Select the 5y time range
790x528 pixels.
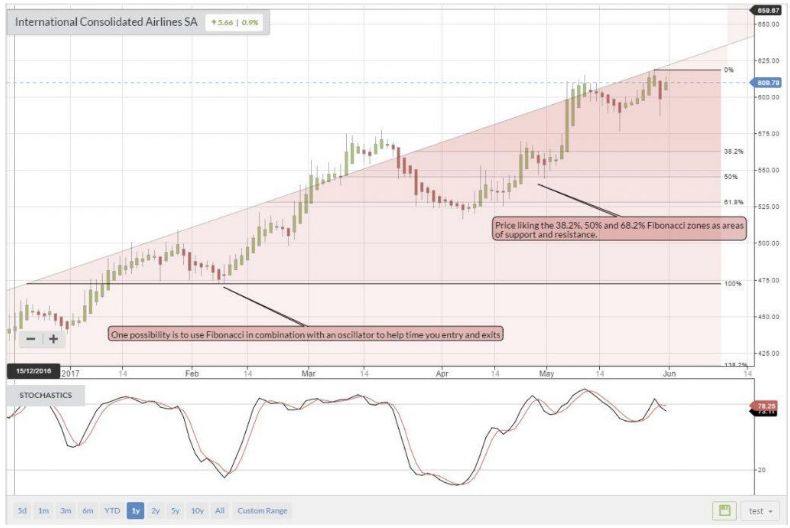175,511
